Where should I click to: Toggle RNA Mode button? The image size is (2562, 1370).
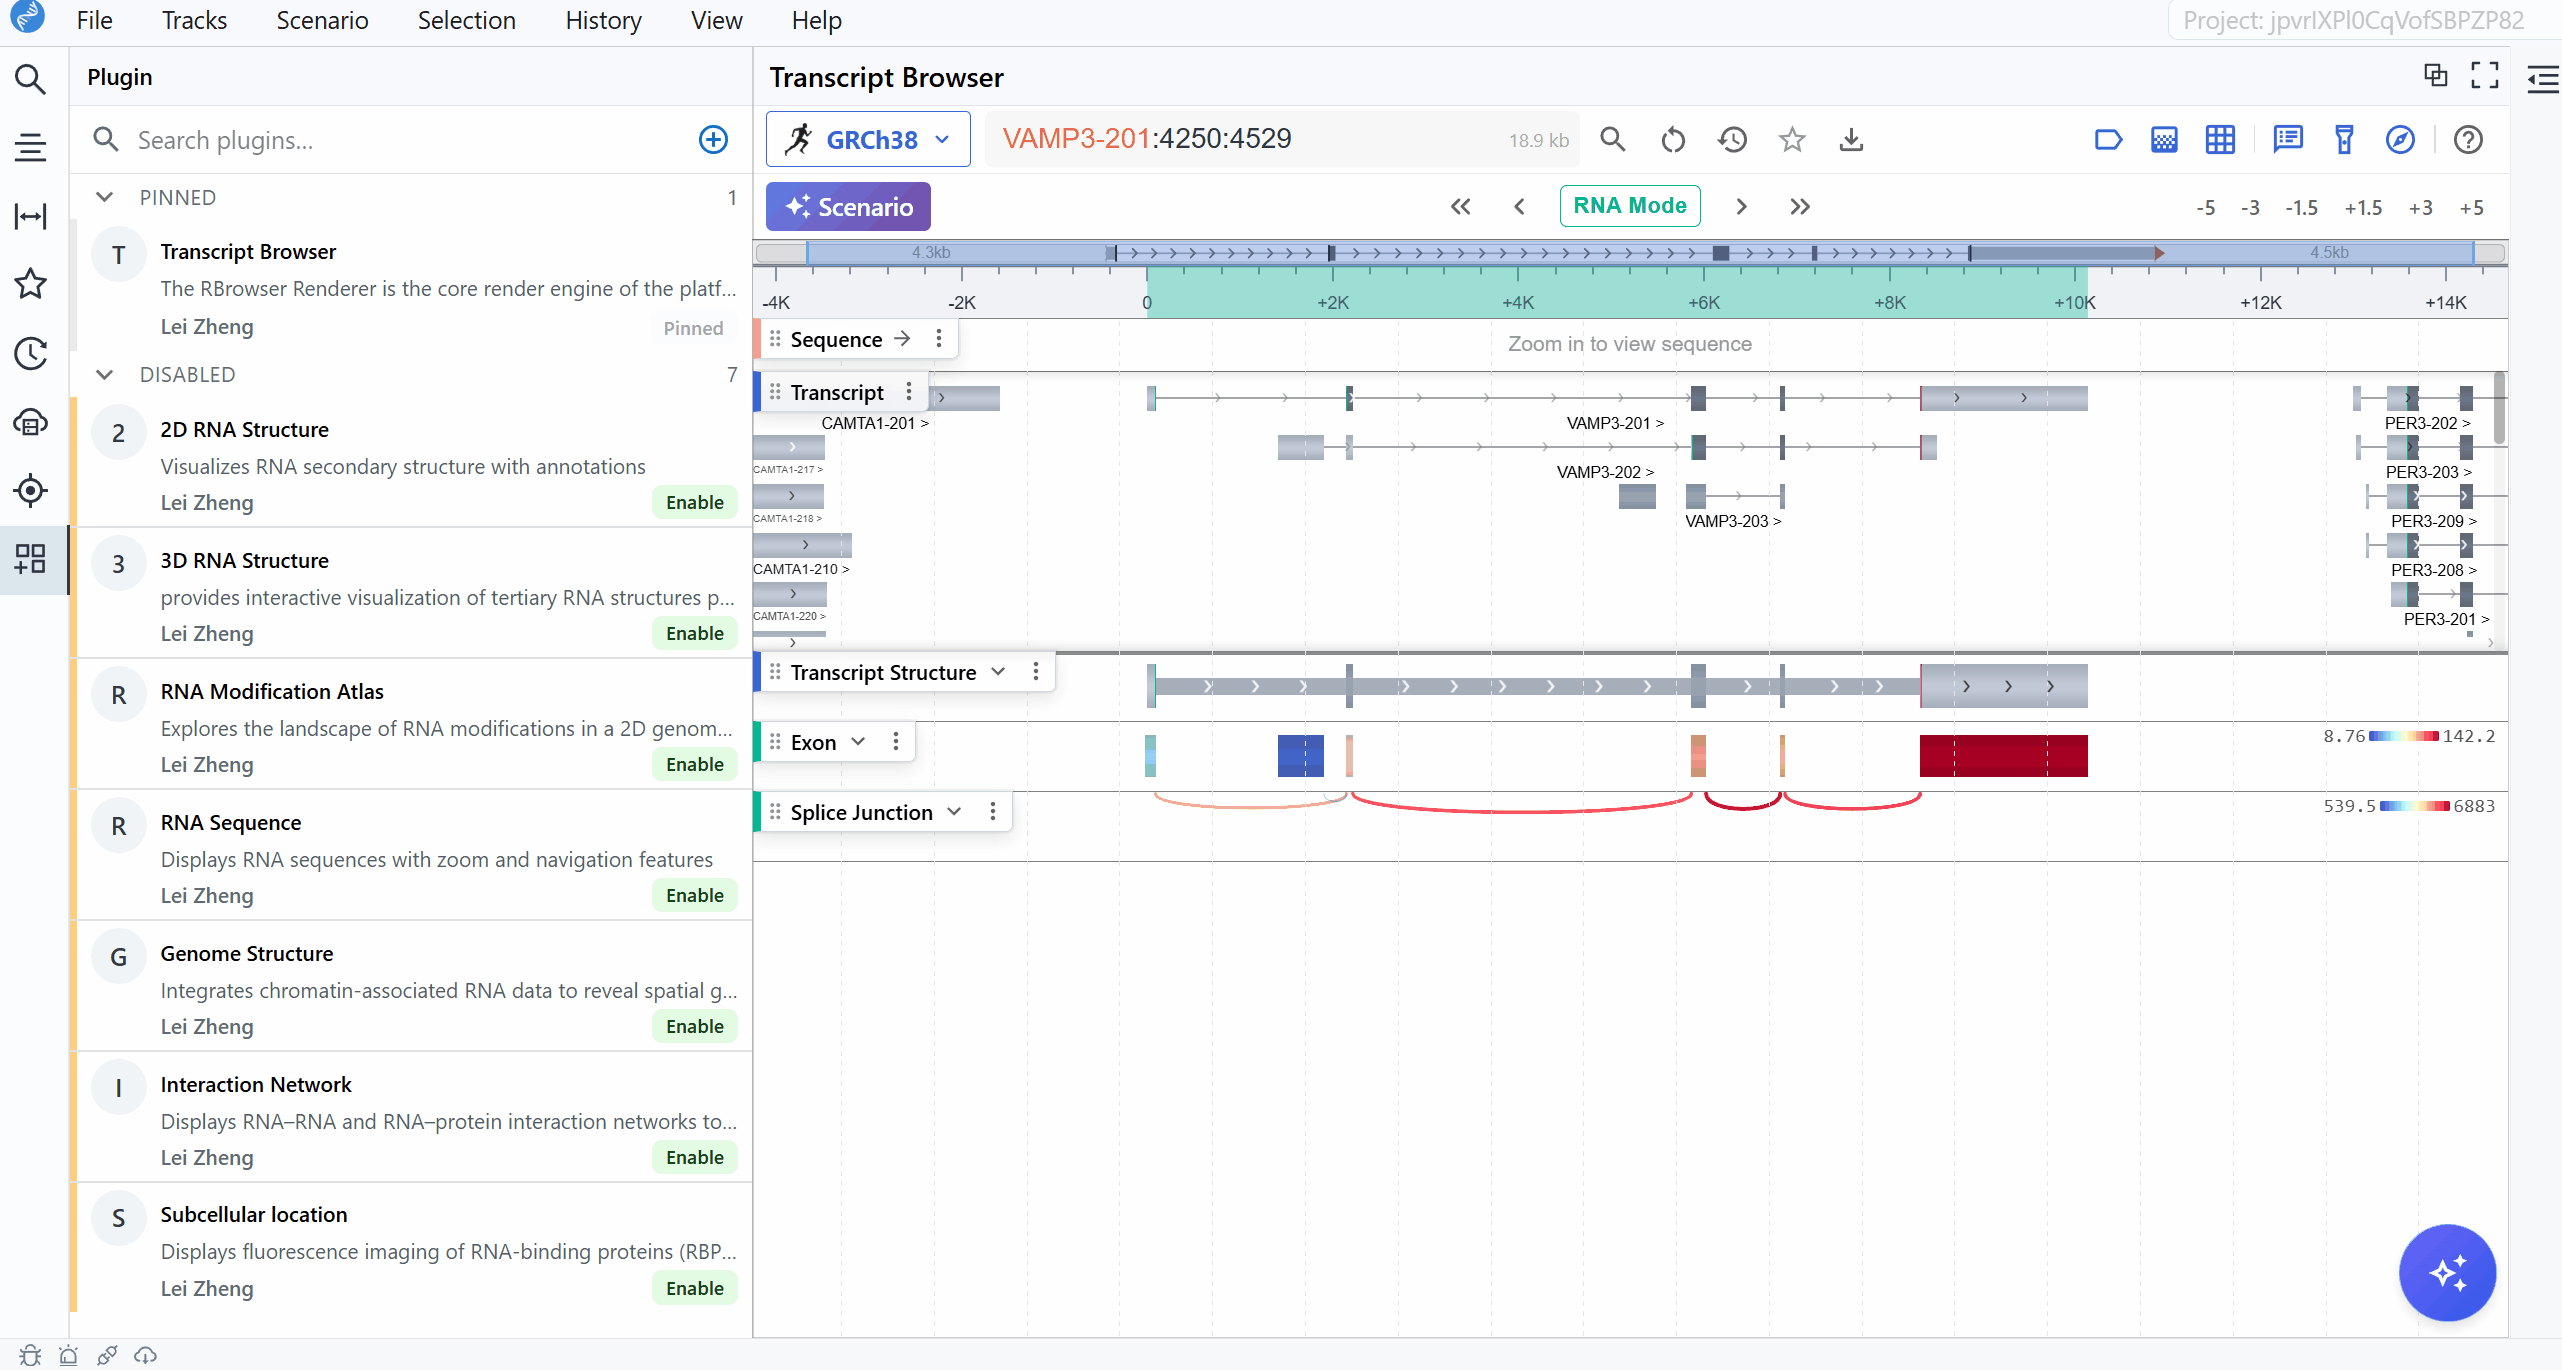(x=1630, y=206)
